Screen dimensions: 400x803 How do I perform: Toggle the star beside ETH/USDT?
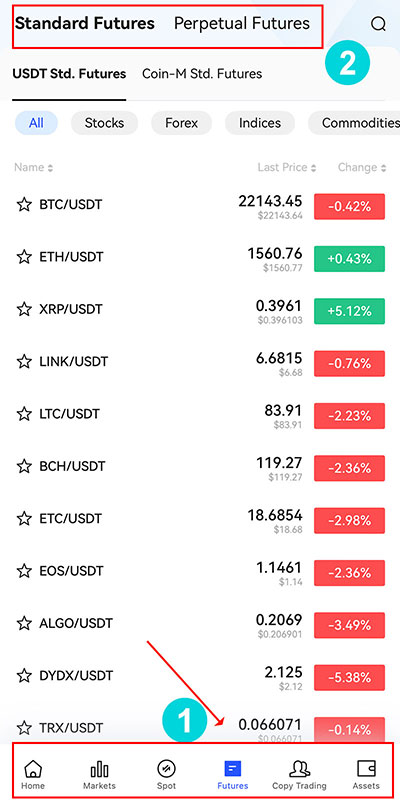(24, 257)
